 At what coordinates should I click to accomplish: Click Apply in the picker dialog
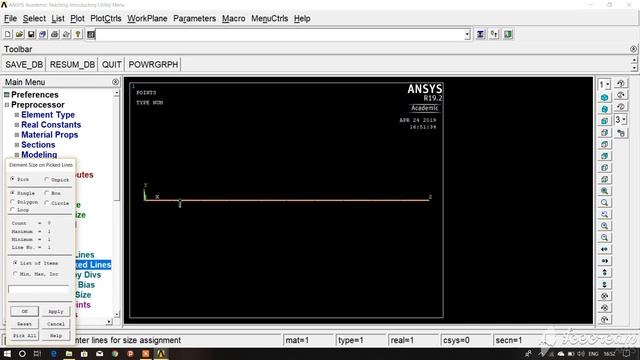[x=56, y=311]
